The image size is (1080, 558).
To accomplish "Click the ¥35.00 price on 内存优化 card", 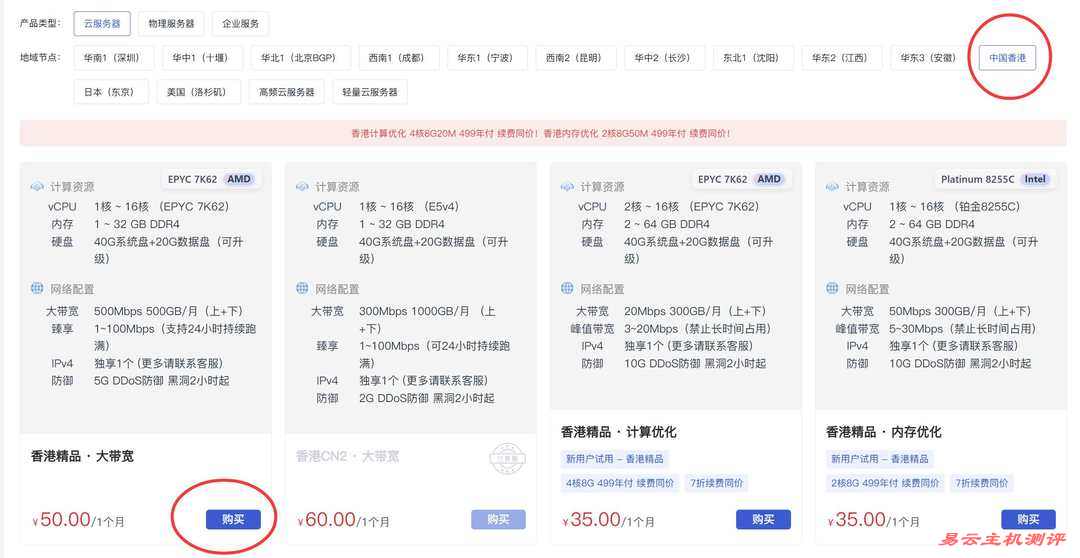I will (857, 520).
